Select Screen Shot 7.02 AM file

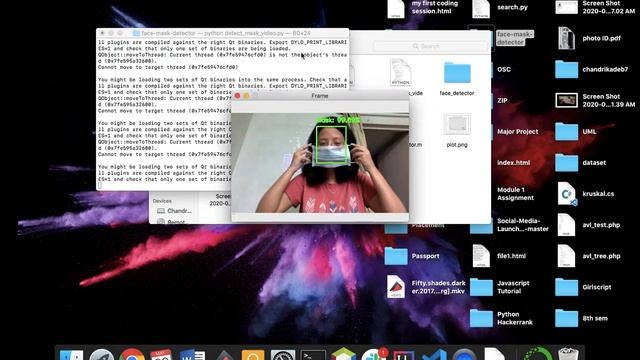click(567, 7)
